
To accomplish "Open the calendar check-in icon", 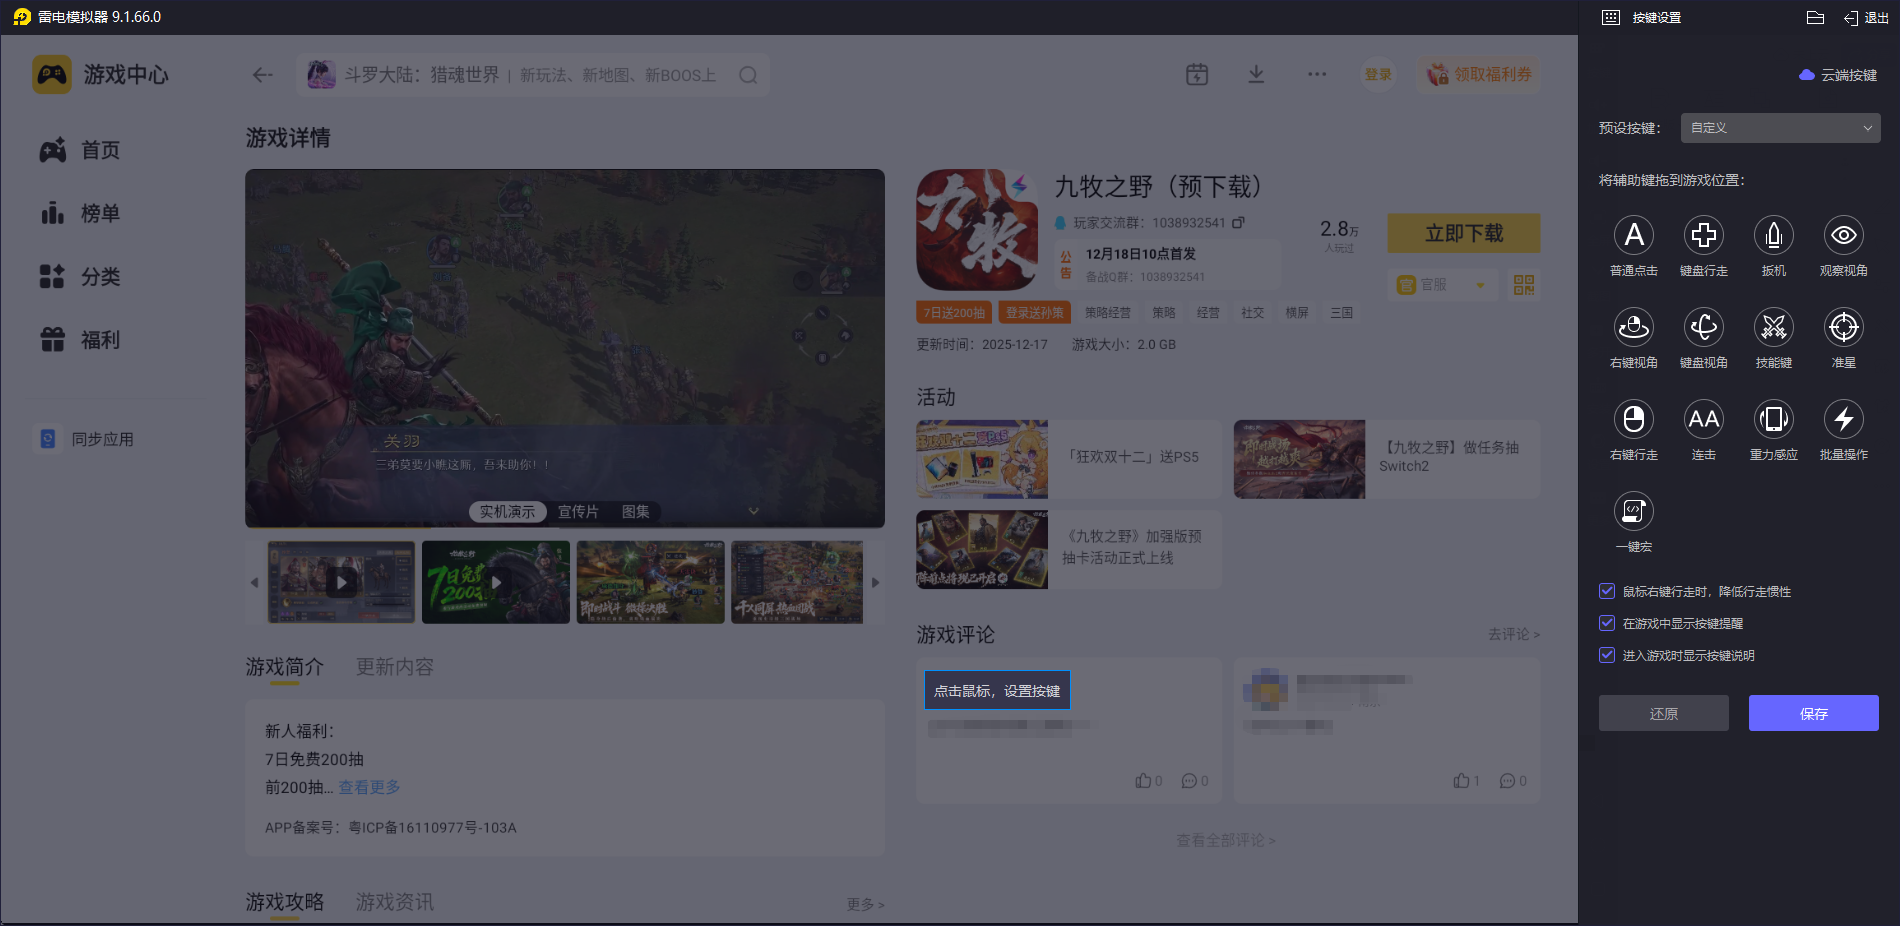I will [1197, 74].
